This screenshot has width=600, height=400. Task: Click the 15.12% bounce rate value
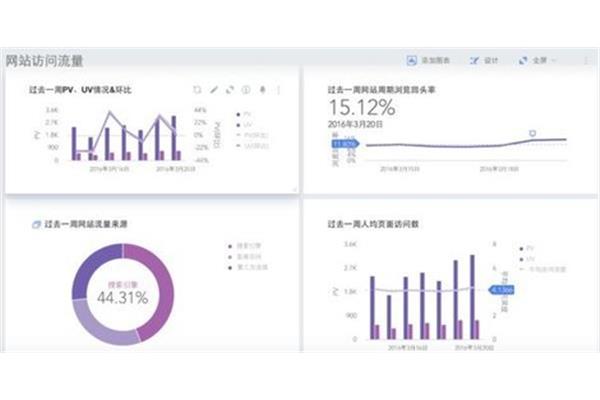(362, 107)
